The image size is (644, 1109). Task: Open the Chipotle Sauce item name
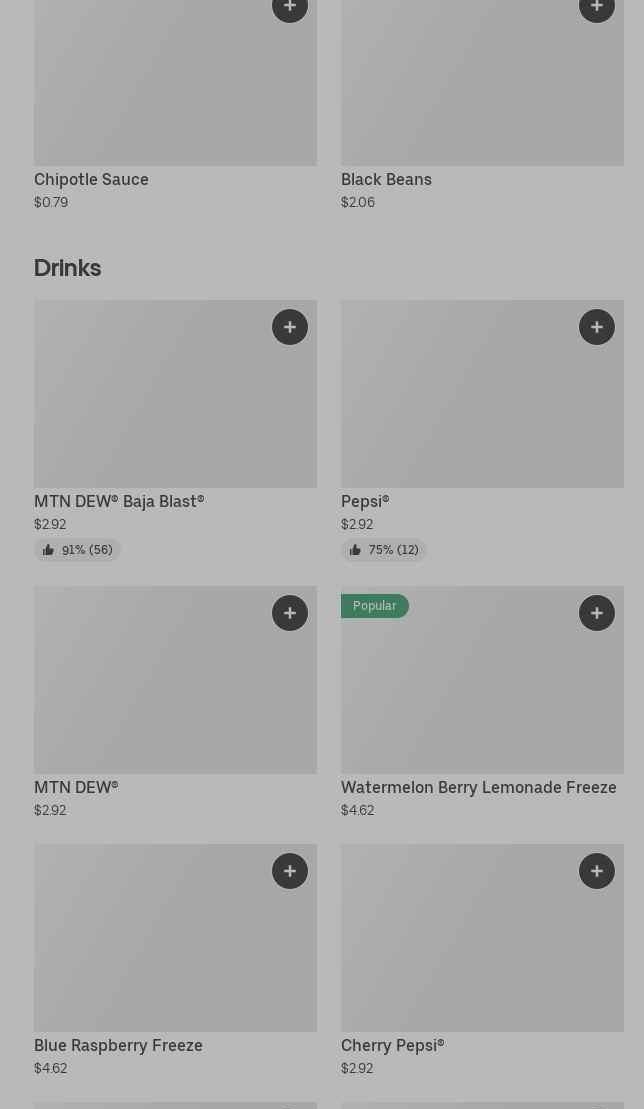coord(91,180)
